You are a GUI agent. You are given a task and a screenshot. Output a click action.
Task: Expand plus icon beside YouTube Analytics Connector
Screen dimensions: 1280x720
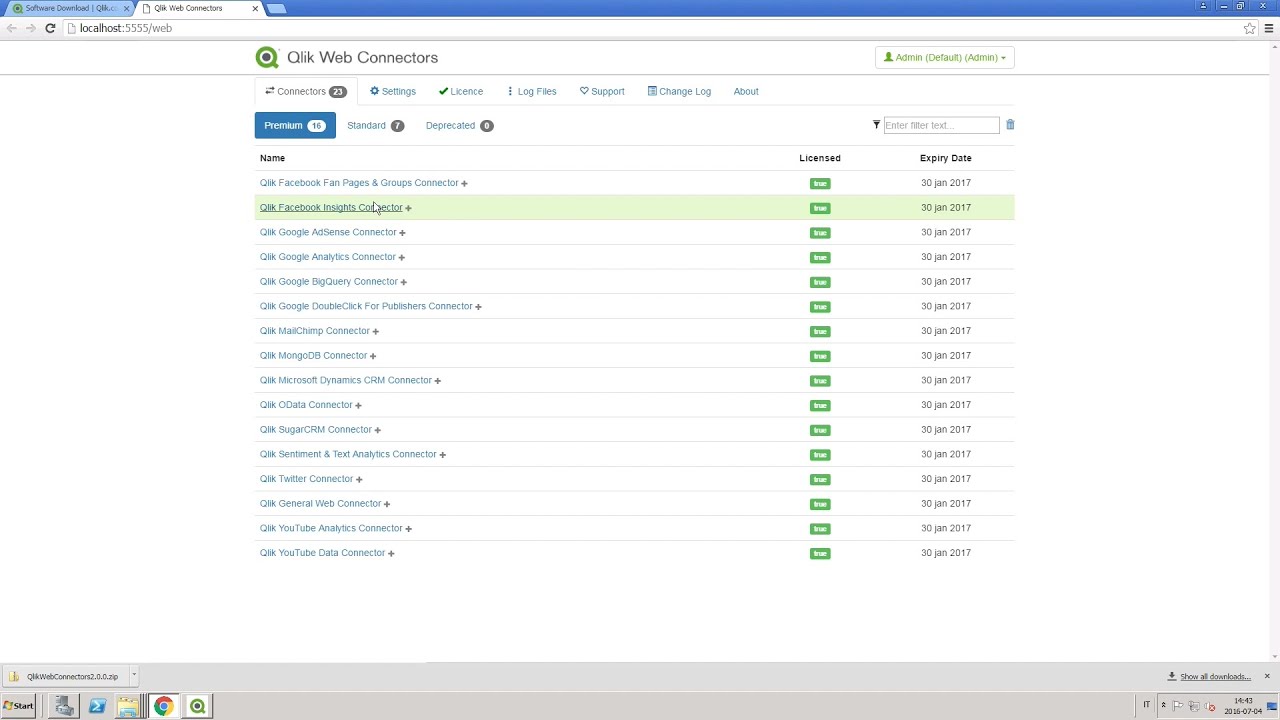408,529
